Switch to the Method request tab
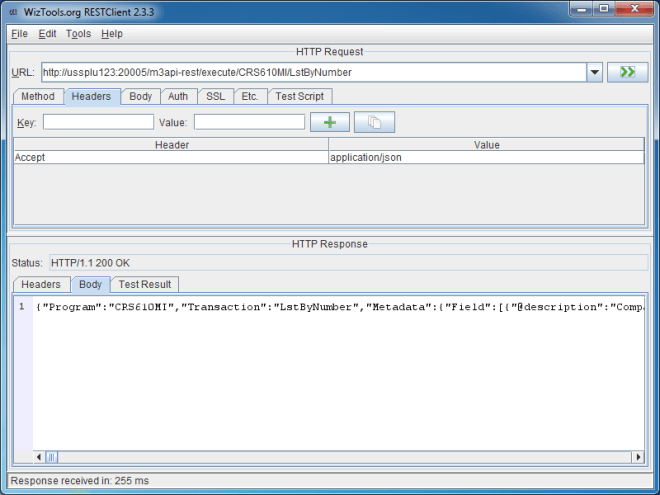This screenshot has height=495, width=660. (x=38, y=97)
